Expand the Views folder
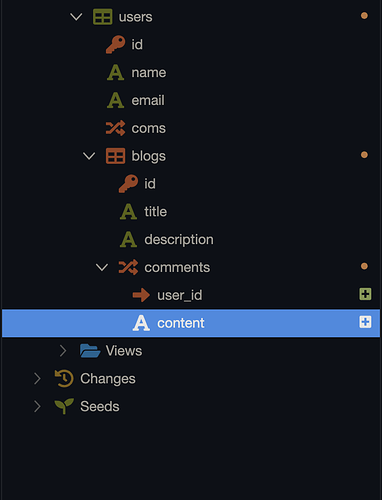Image resolution: width=382 pixels, height=500 pixels. (x=63, y=351)
